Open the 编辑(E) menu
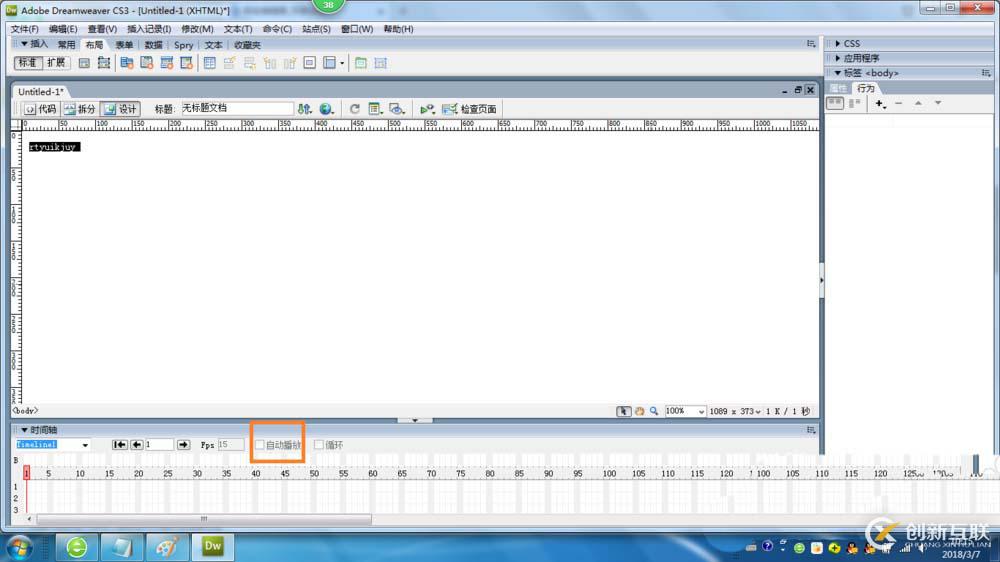 62,29
